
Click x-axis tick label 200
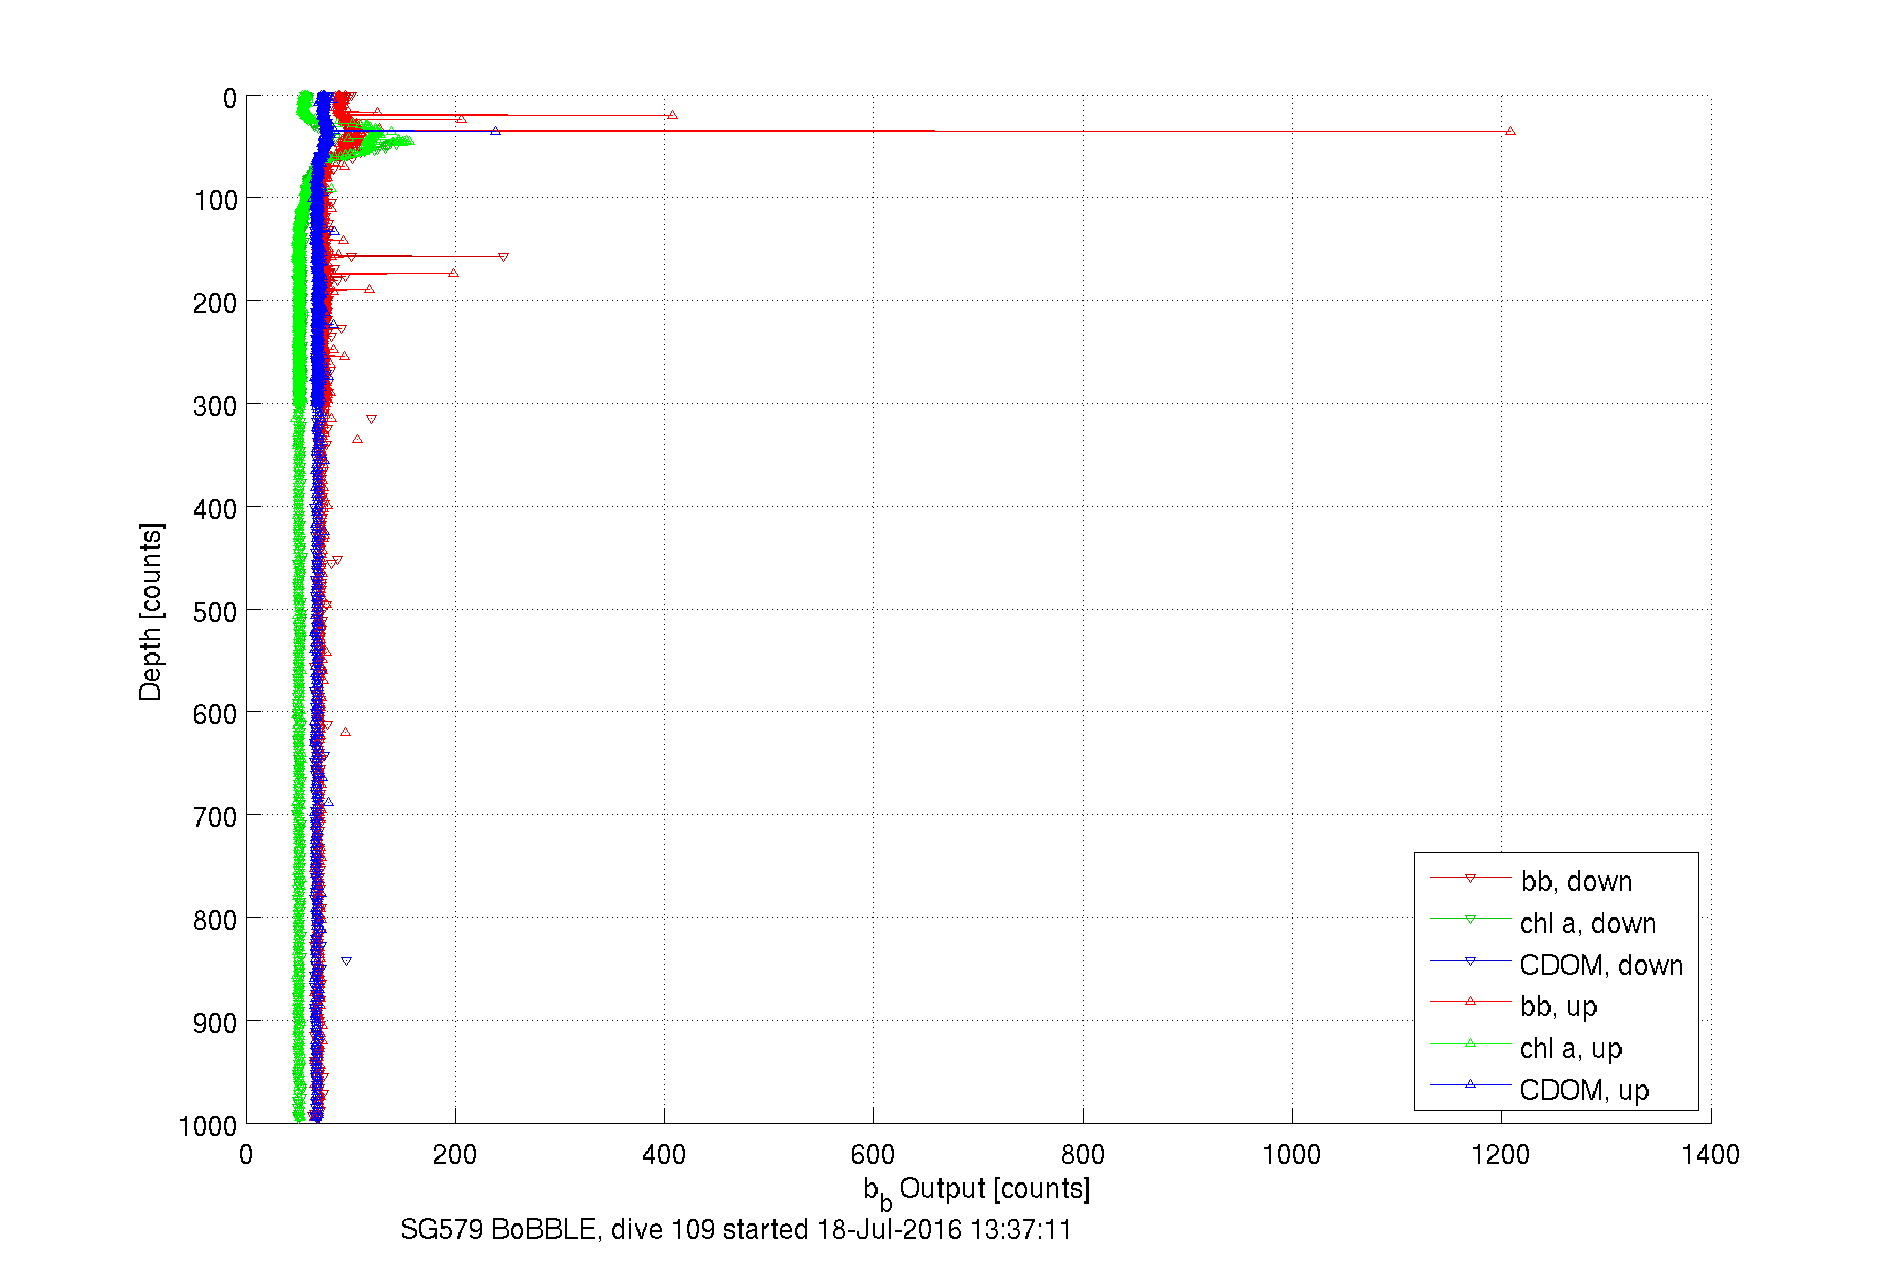(x=455, y=1155)
